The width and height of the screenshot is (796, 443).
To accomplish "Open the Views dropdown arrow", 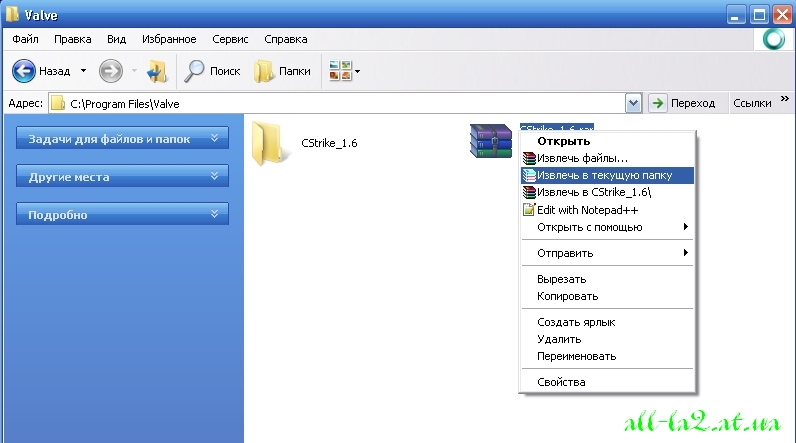I will (357, 72).
